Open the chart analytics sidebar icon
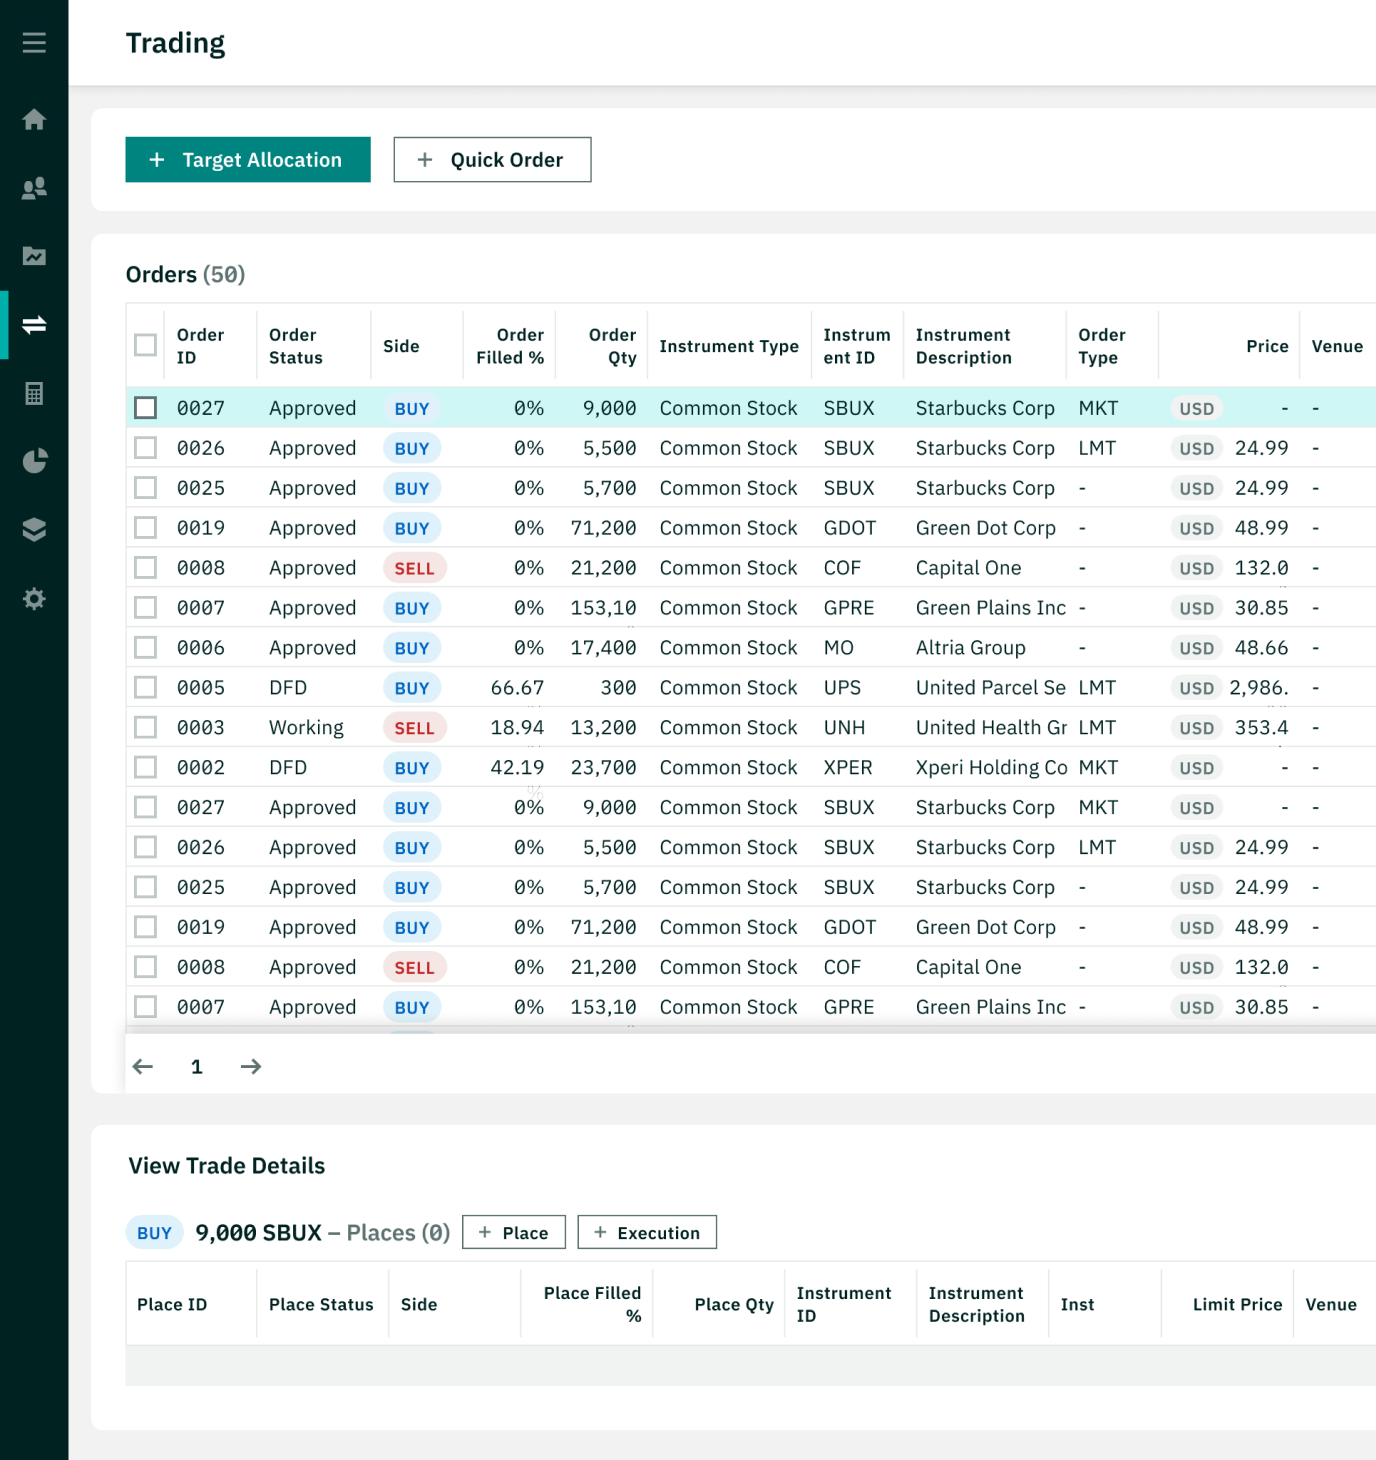Image resolution: width=1376 pixels, height=1460 pixels. 34,256
